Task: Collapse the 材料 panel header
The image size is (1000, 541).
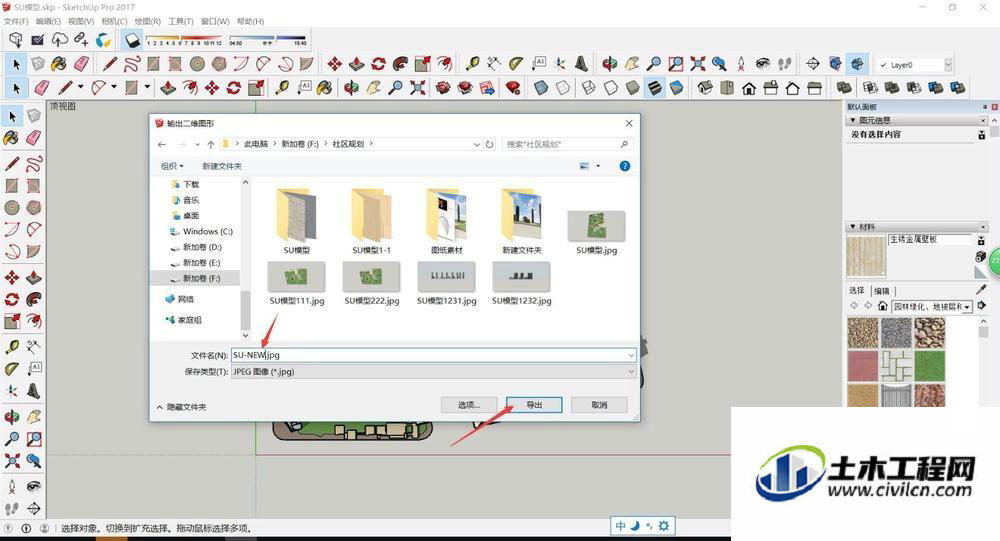Action: point(853,226)
